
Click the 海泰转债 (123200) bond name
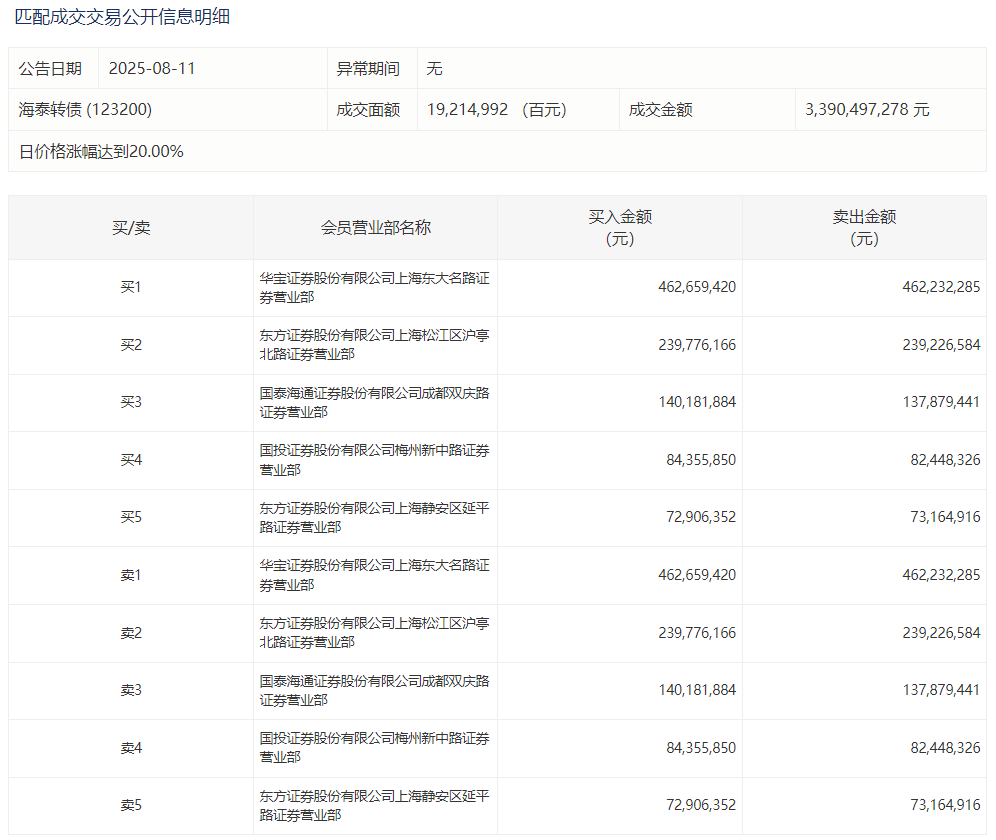86,110
